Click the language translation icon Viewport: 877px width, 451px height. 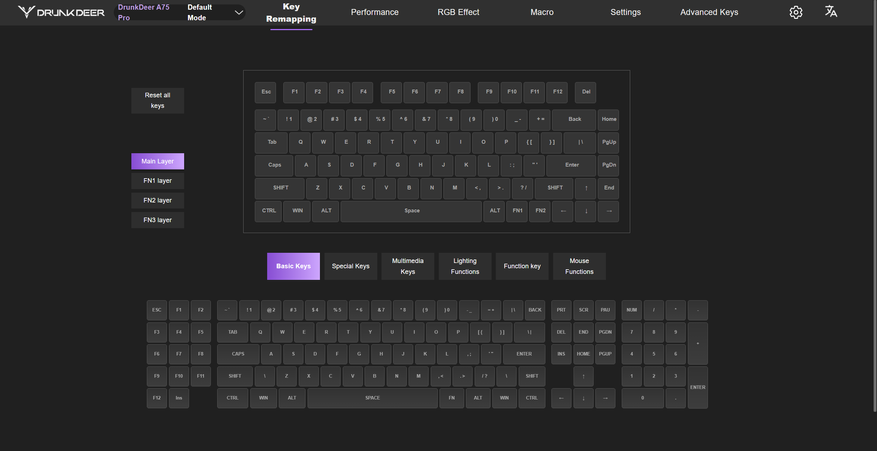[x=831, y=12]
